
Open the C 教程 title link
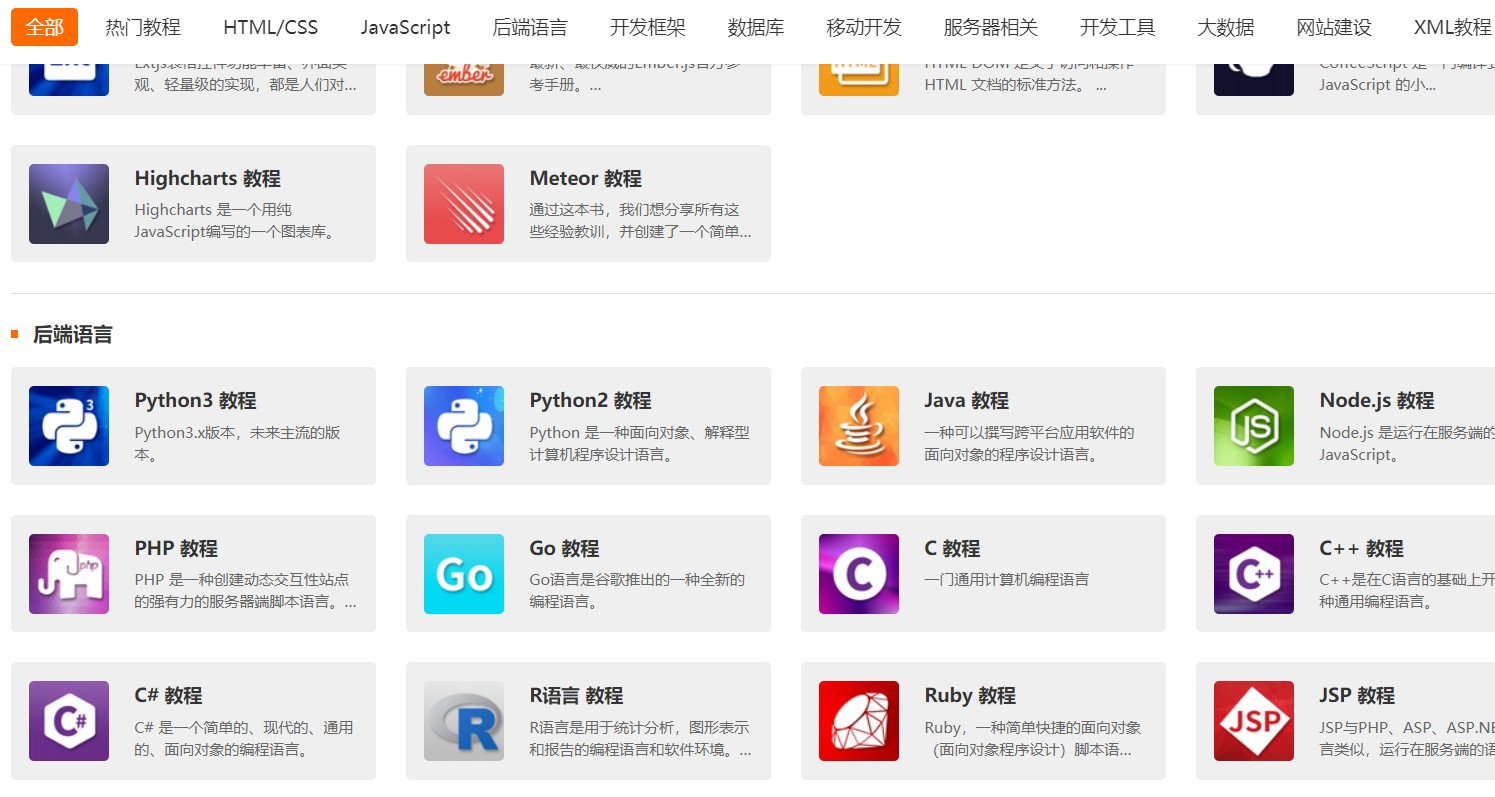point(953,549)
